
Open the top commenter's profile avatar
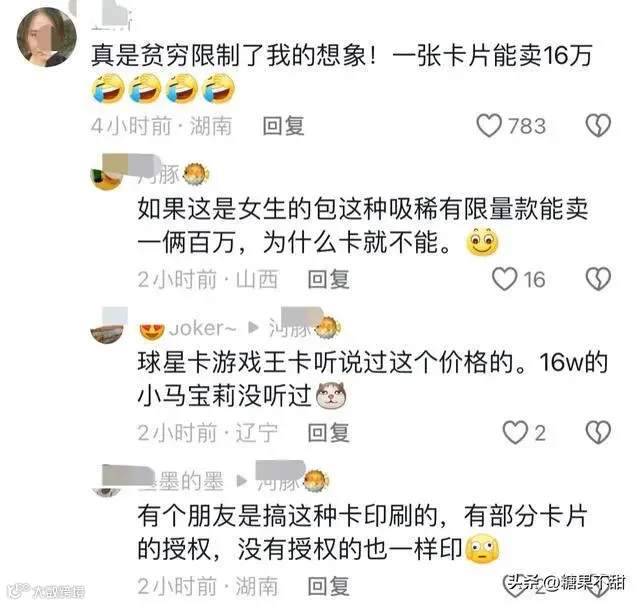(47, 37)
